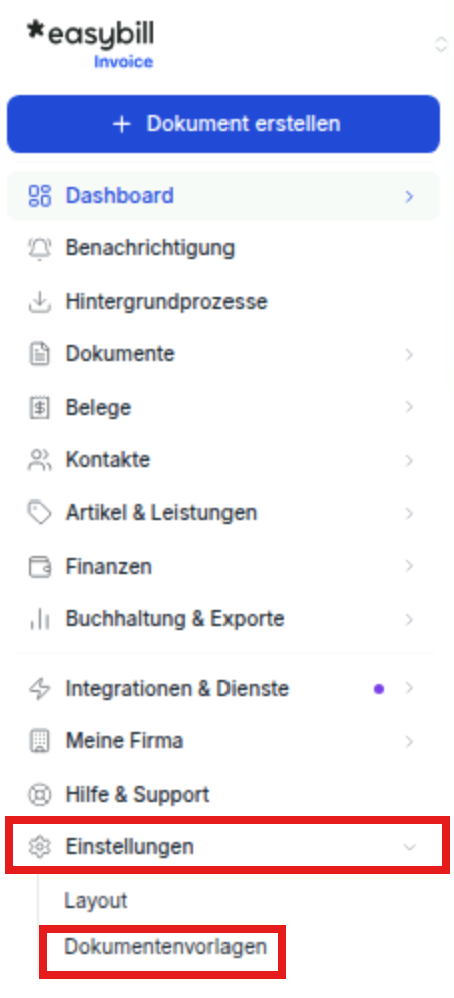
Task: Open the Layout settings entry
Action: pos(96,900)
